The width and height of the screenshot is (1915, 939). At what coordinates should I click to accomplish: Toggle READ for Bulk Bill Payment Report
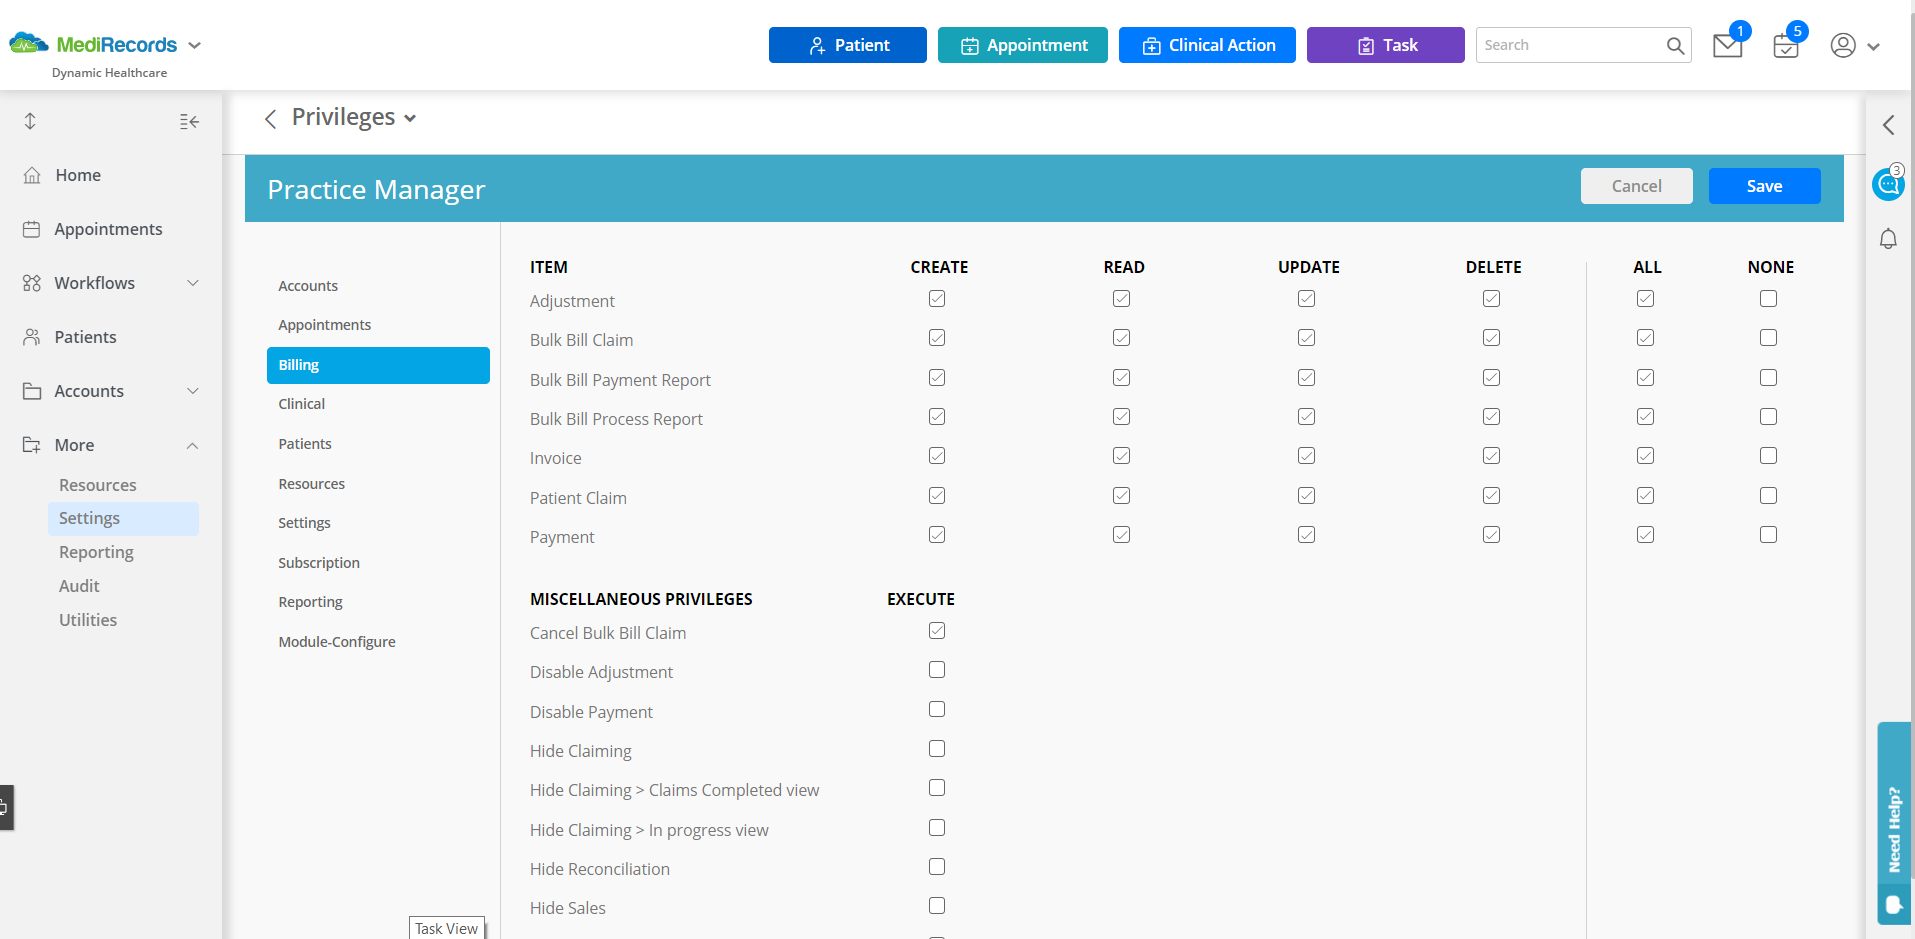(1122, 378)
